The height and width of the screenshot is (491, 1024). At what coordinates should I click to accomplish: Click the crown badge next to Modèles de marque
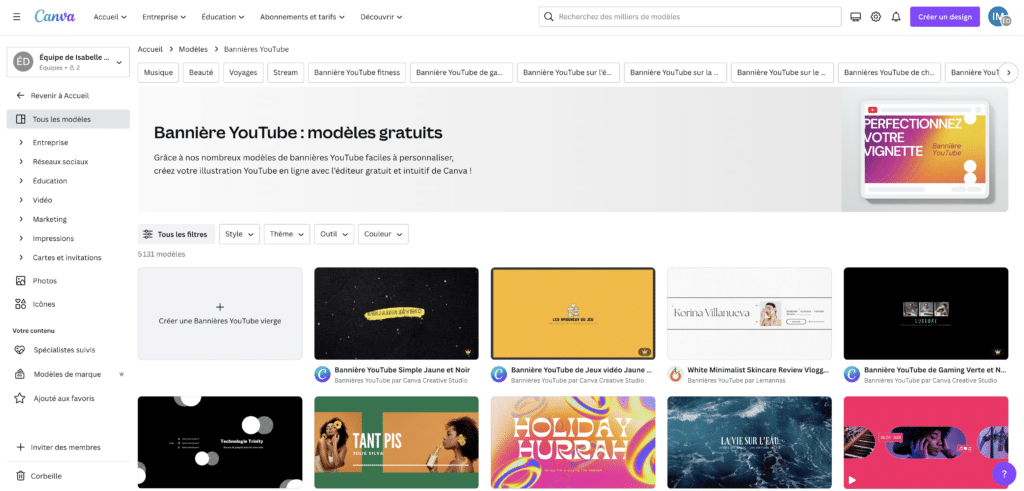[121, 374]
